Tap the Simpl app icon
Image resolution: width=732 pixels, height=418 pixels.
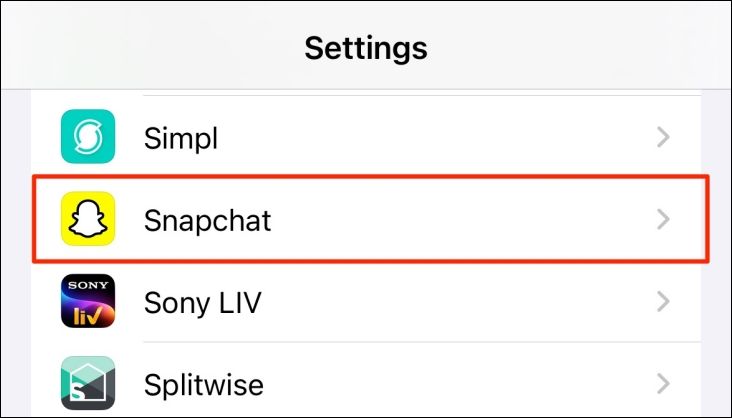coord(87,137)
